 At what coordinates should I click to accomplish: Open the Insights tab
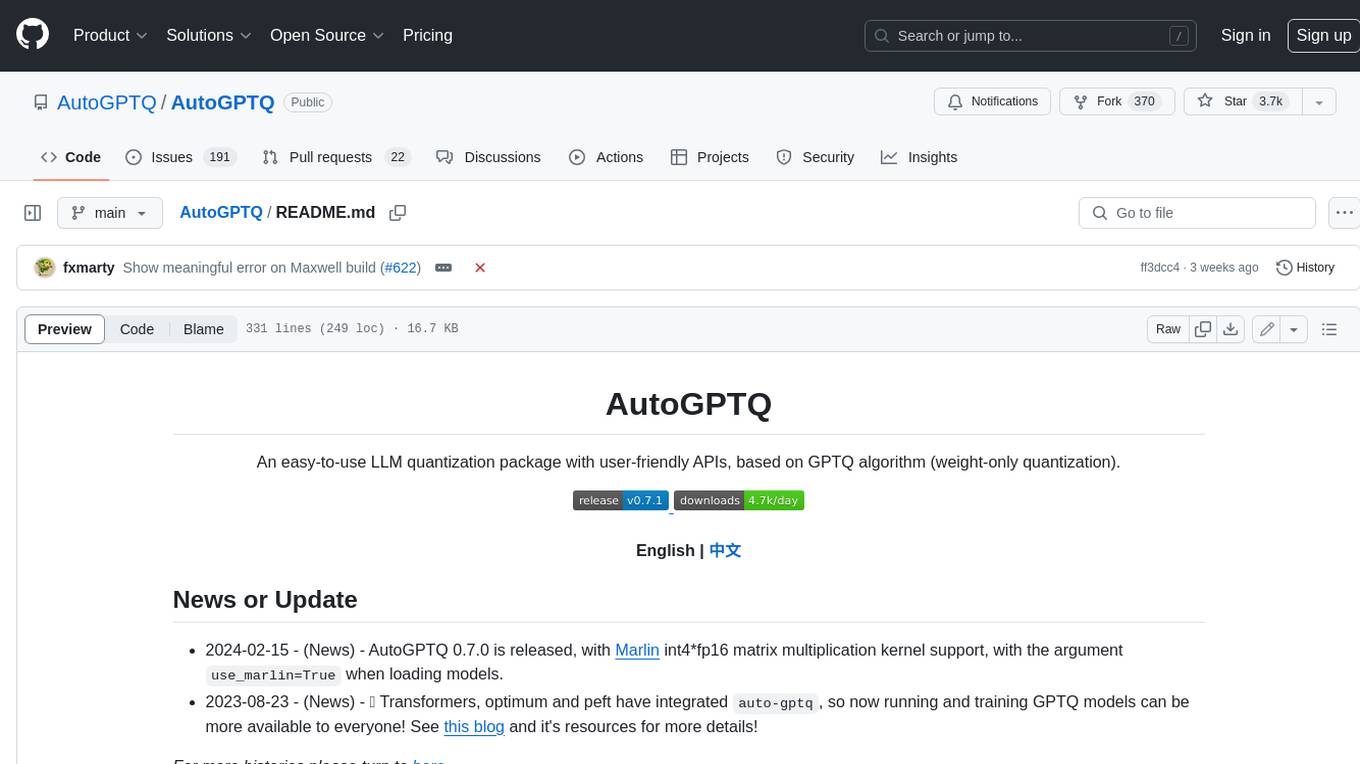point(919,157)
